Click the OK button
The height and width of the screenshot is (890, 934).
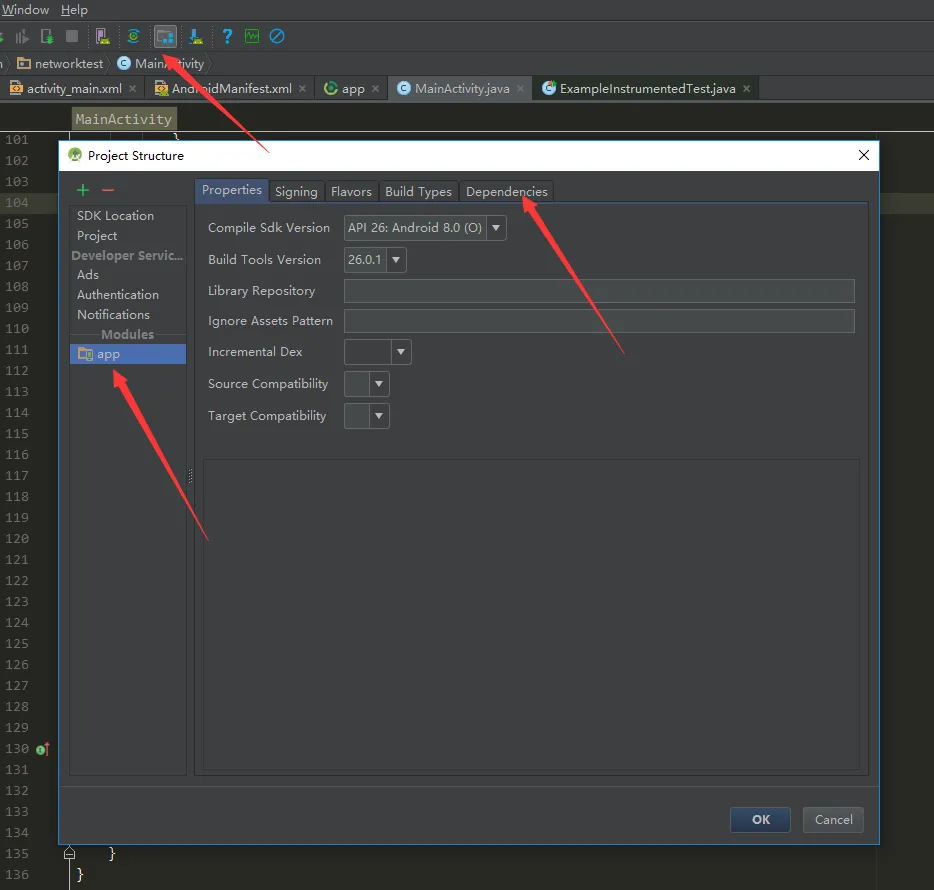(x=761, y=820)
